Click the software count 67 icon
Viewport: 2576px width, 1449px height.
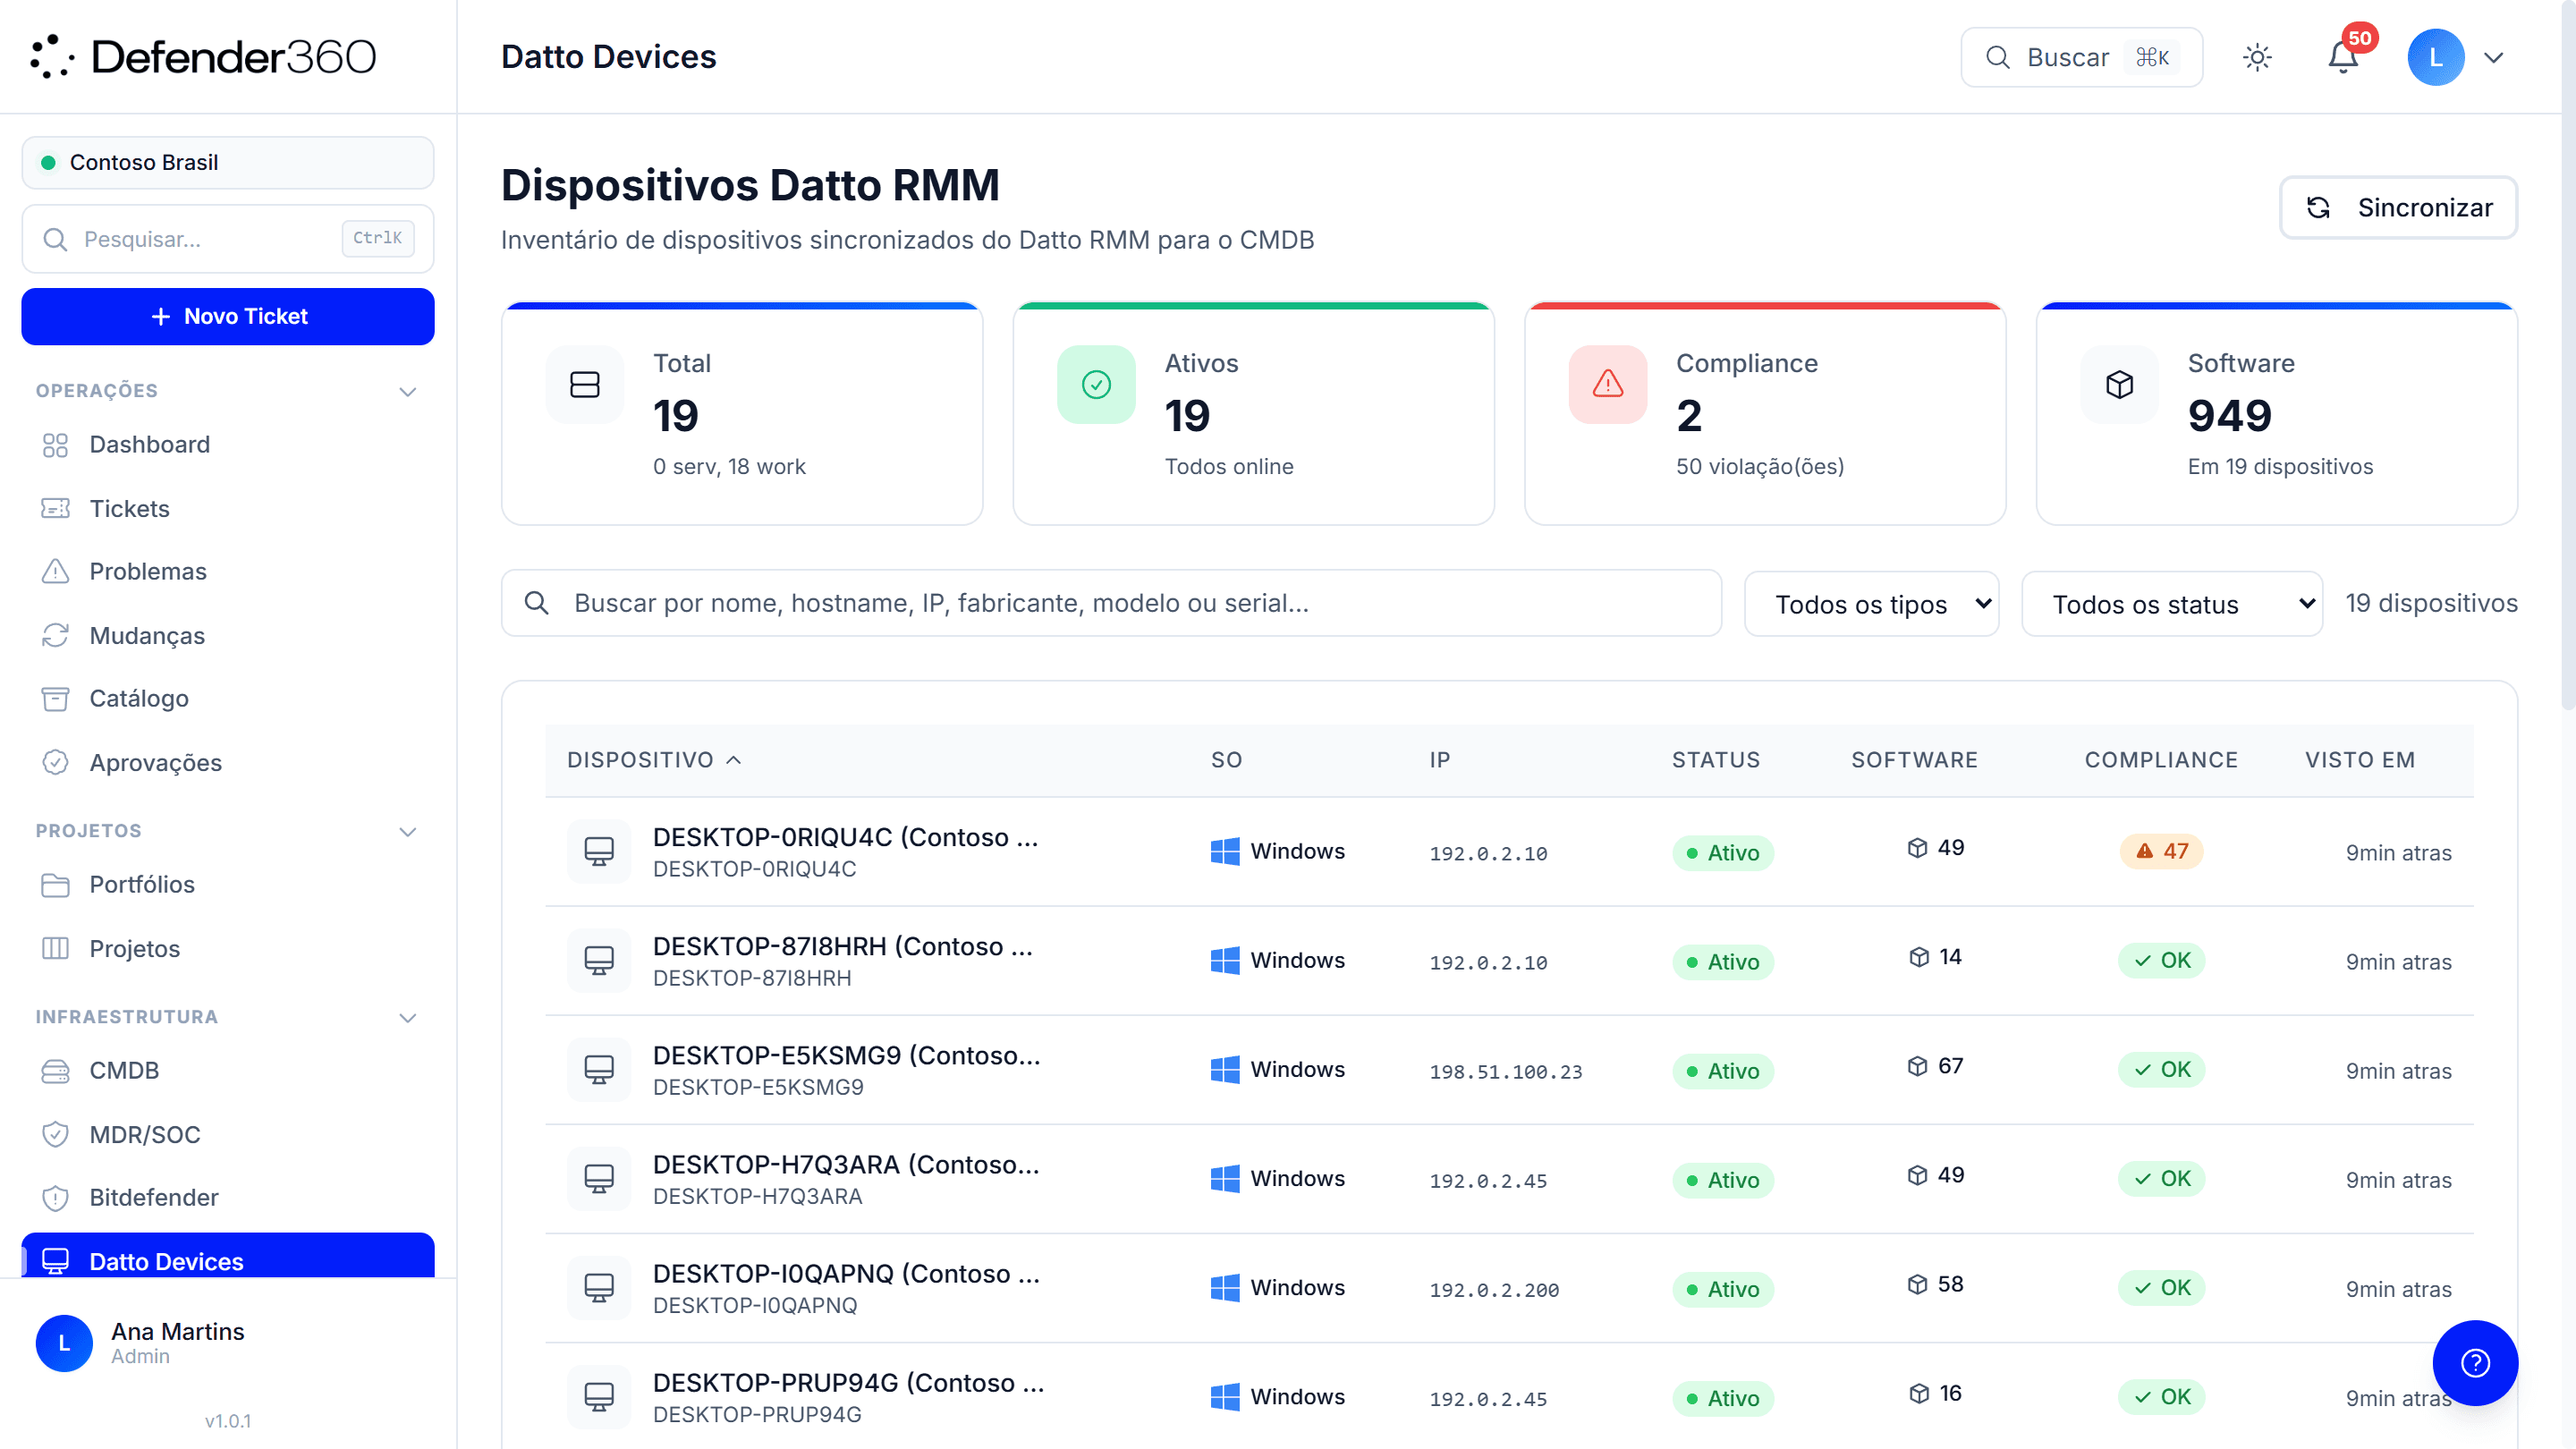click(x=1917, y=1066)
